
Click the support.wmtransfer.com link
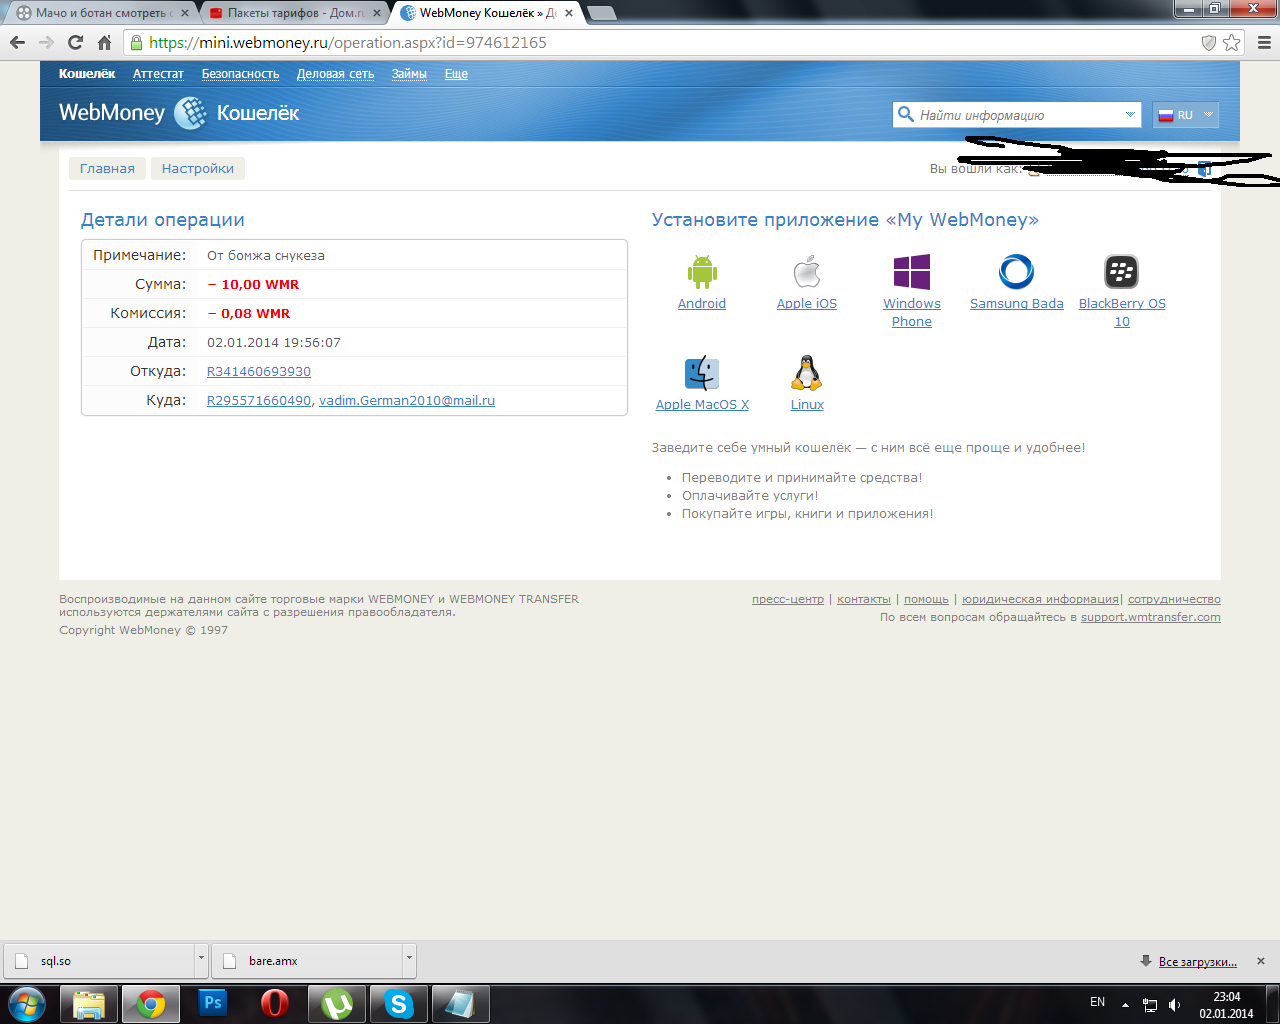[1151, 617]
